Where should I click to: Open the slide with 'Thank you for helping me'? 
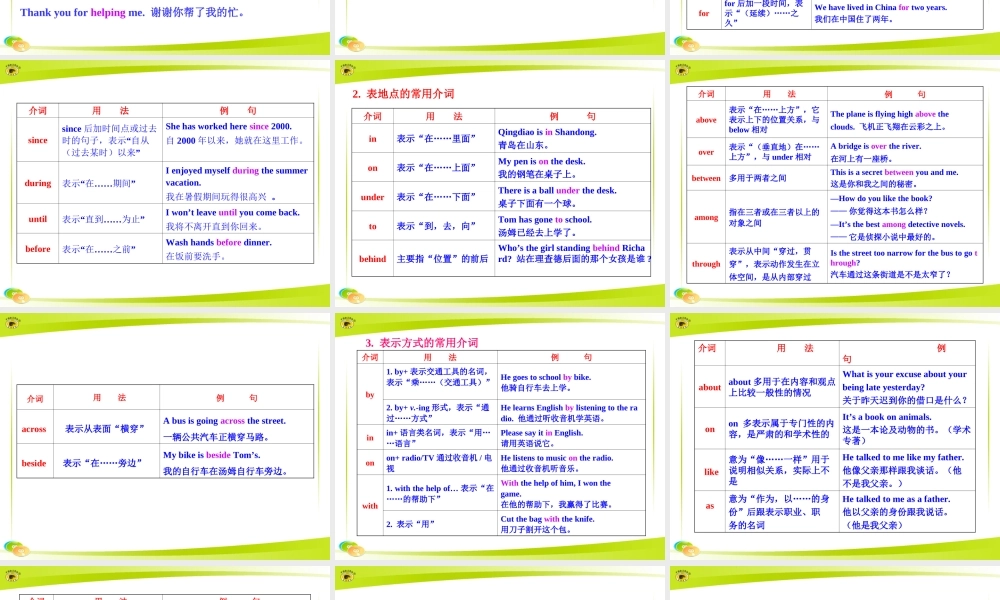coord(165,27)
